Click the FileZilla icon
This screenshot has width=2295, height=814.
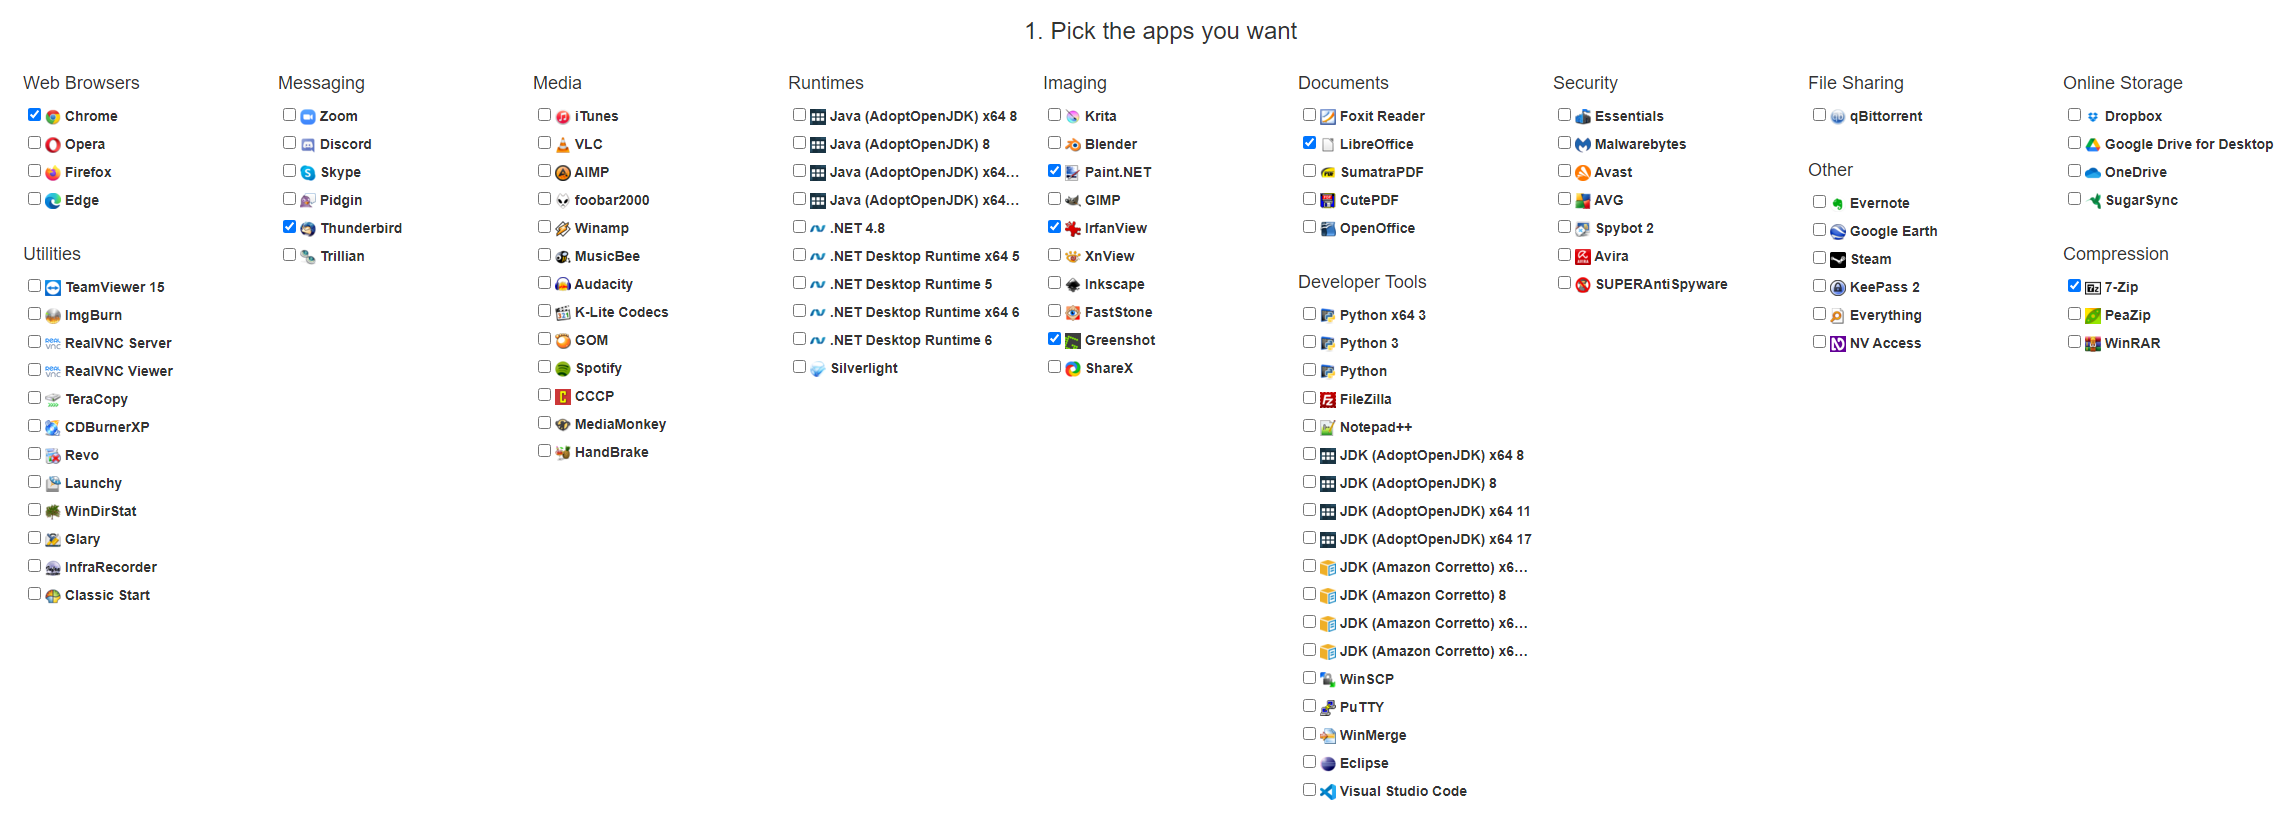pyautogui.click(x=1328, y=400)
